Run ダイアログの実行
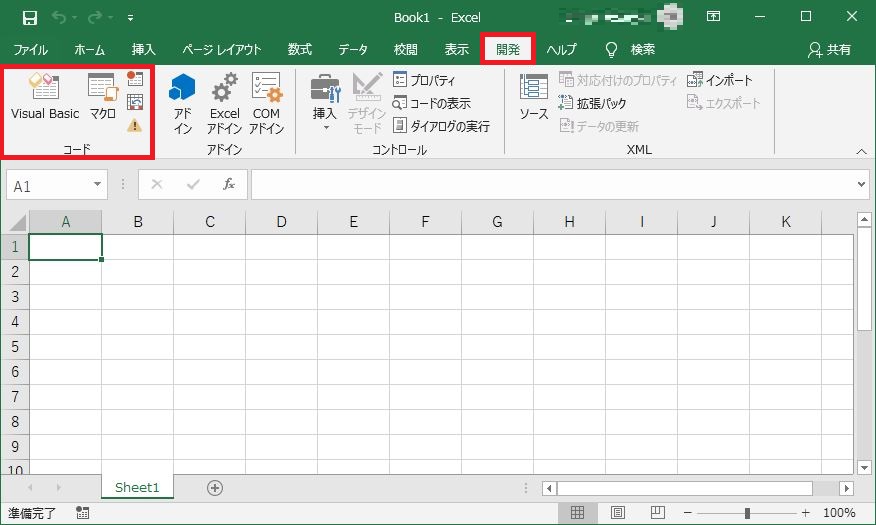 (441, 126)
